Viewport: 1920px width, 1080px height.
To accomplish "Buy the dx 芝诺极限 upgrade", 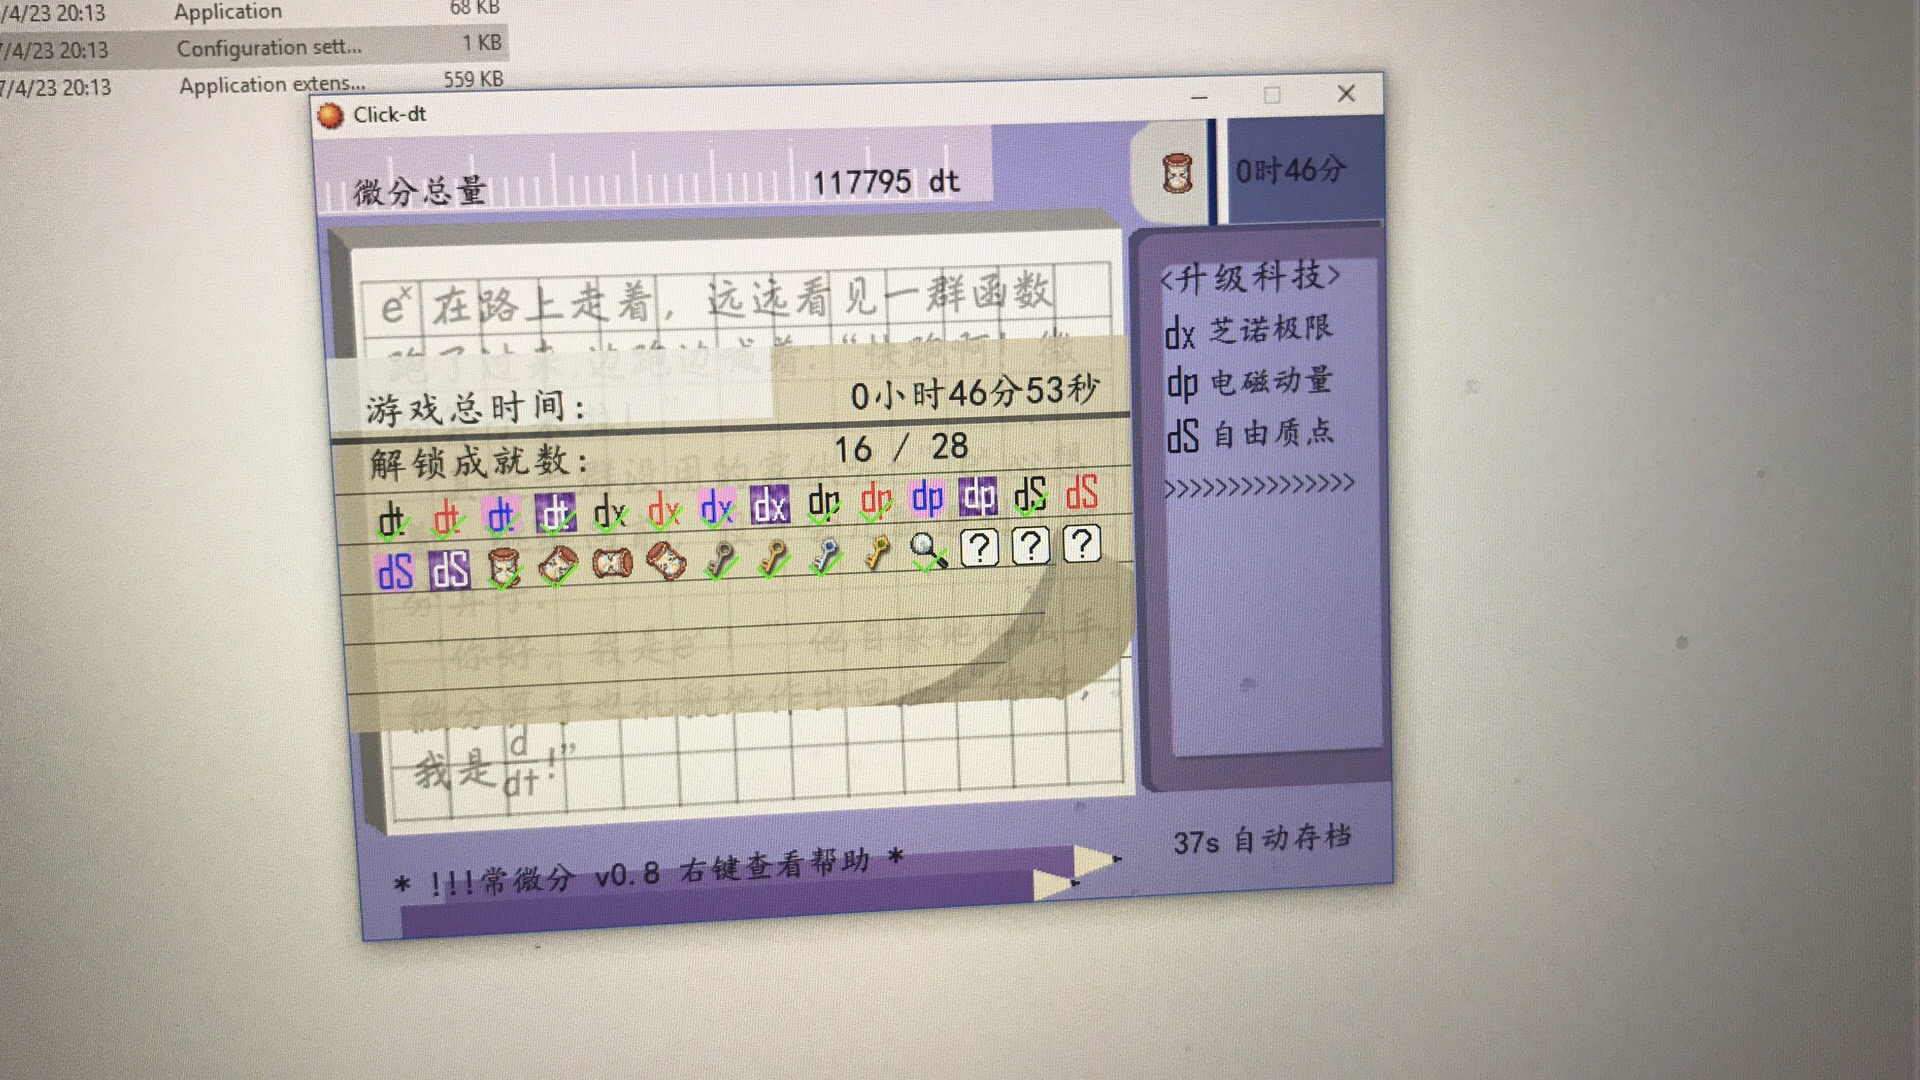I will (1248, 330).
